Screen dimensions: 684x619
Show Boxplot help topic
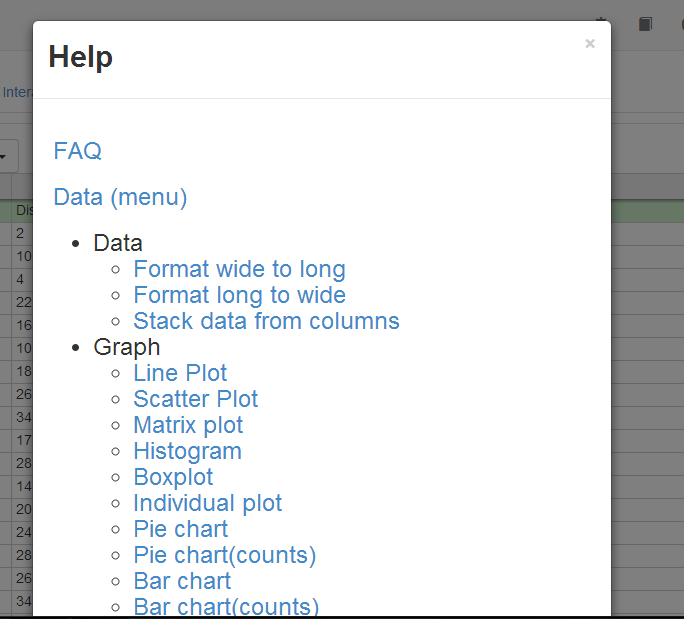tap(173, 477)
